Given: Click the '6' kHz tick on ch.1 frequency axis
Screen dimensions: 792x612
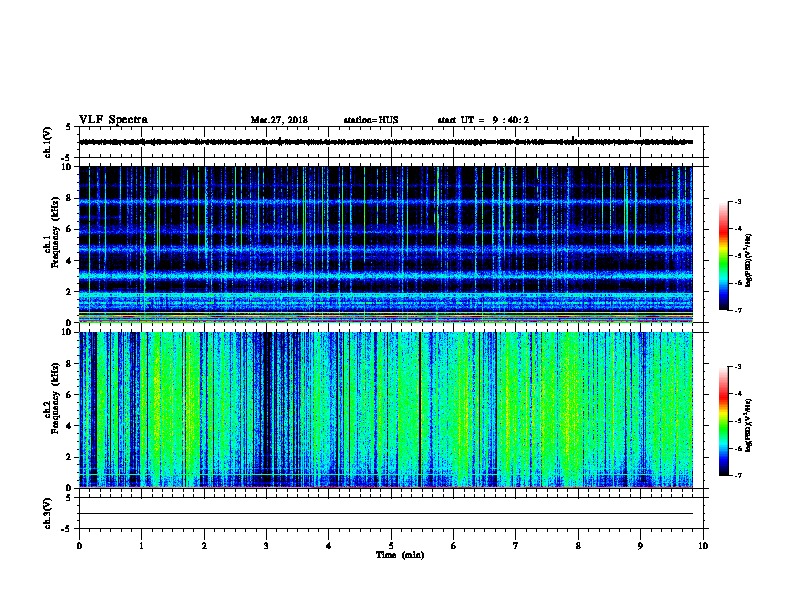Looking at the screenshot, I should (x=69, y=229).
